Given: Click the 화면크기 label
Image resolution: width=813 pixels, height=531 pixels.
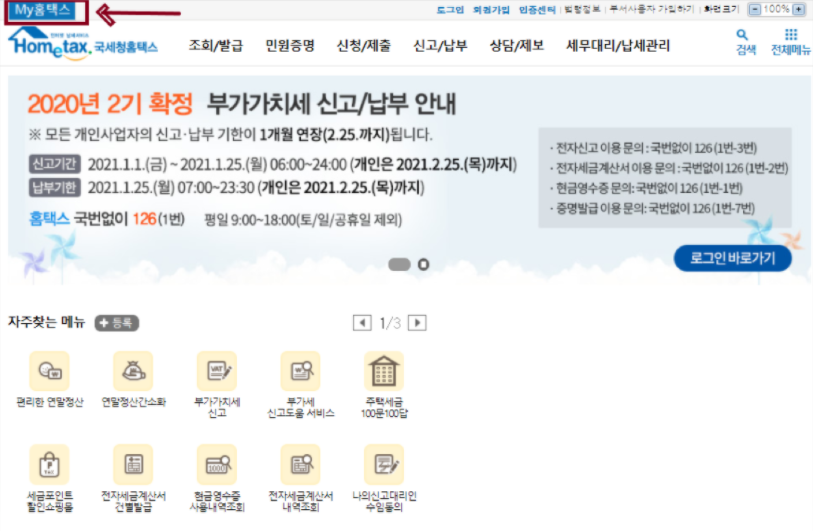Looking at the screenshot, I should pyautogui.click(x=721, y=9).
